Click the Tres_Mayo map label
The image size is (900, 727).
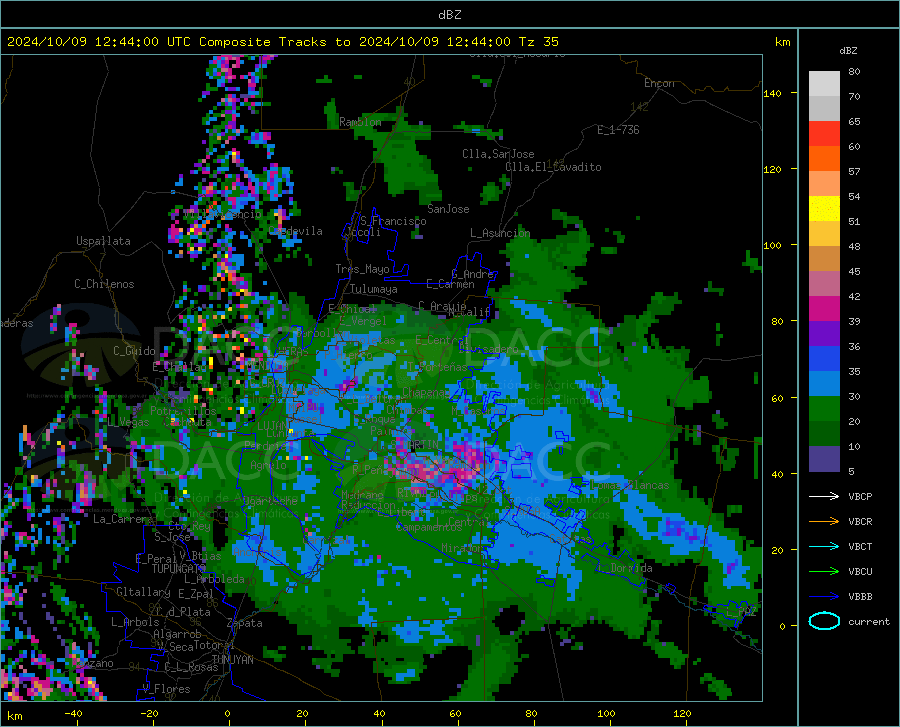pos(362,269)
